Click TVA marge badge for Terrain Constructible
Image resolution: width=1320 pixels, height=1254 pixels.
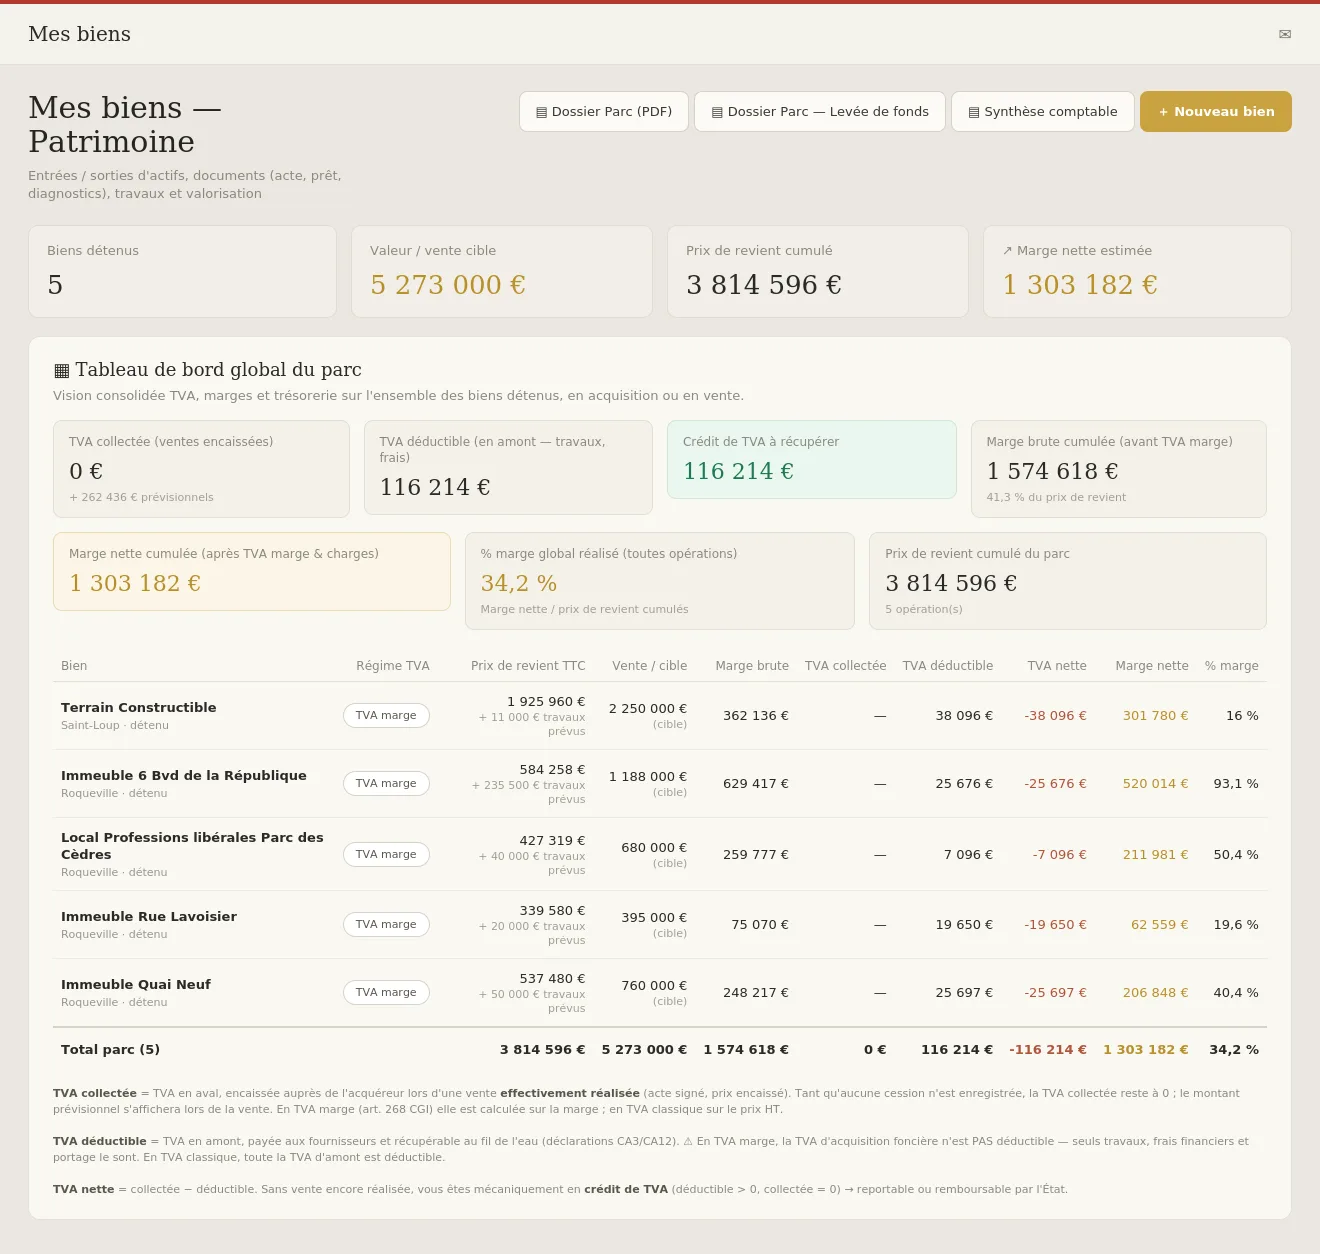pos(386,716)
